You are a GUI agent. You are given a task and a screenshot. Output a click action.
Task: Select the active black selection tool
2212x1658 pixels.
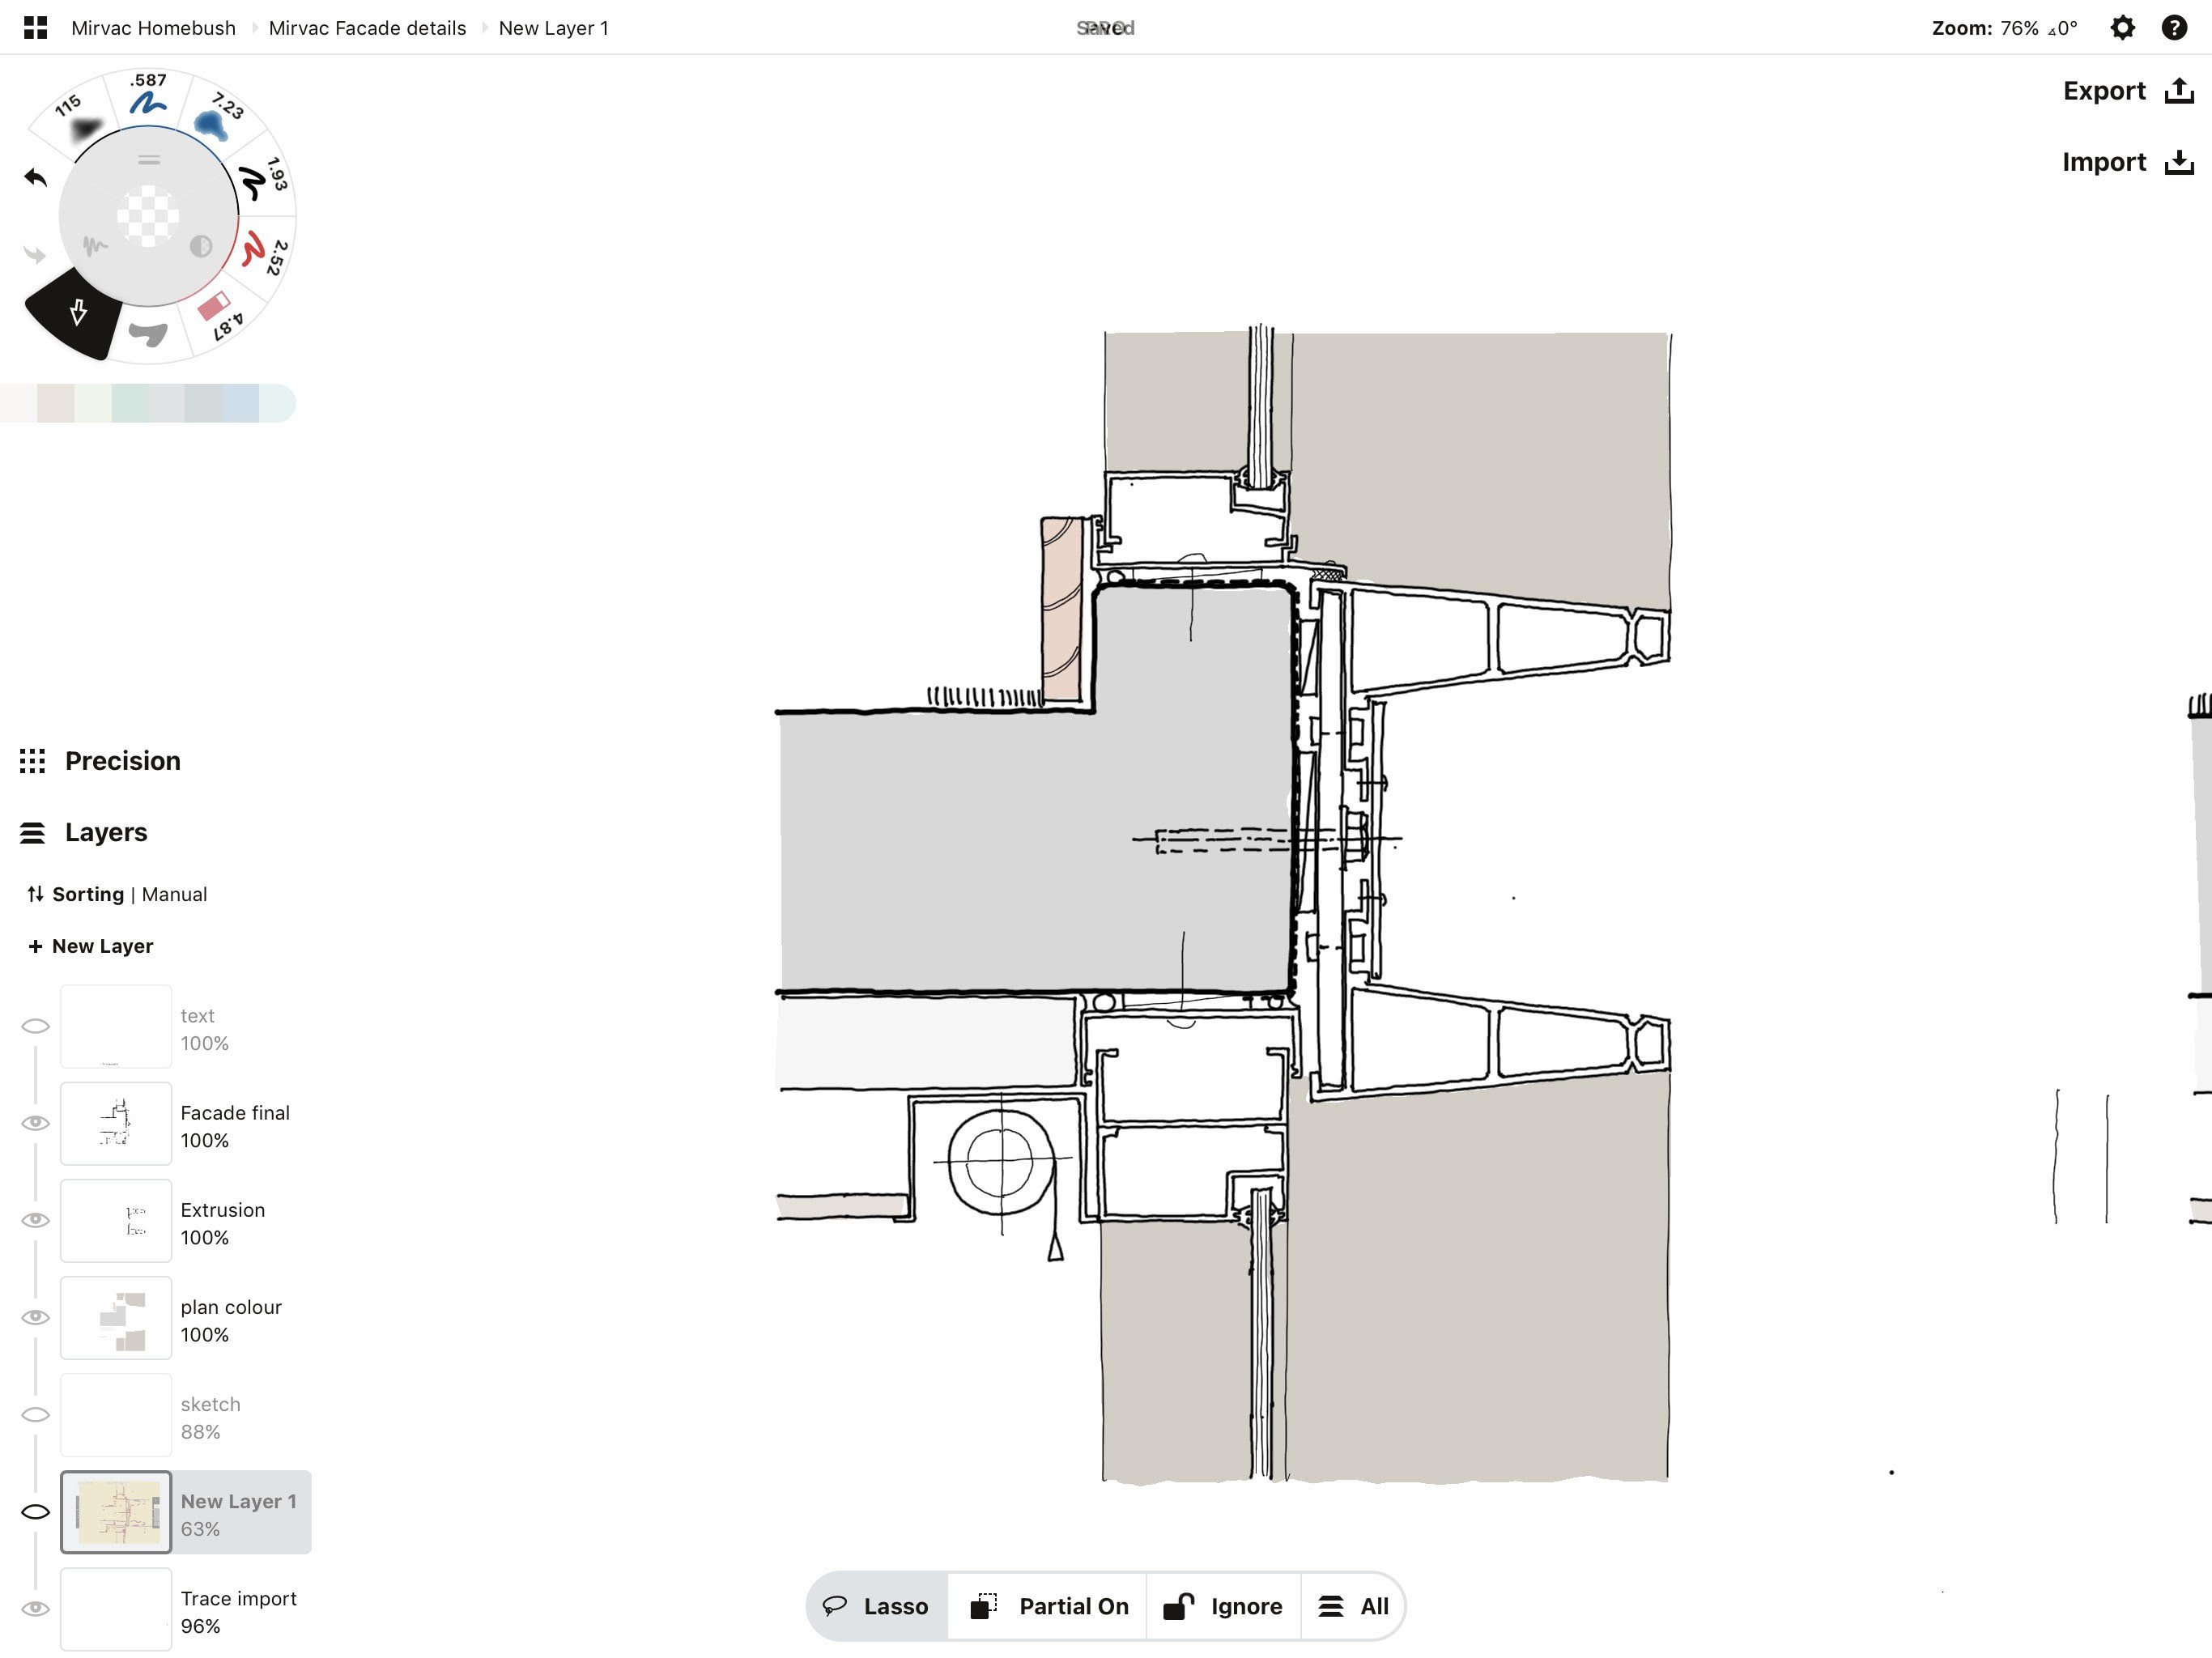click(76, 313)
